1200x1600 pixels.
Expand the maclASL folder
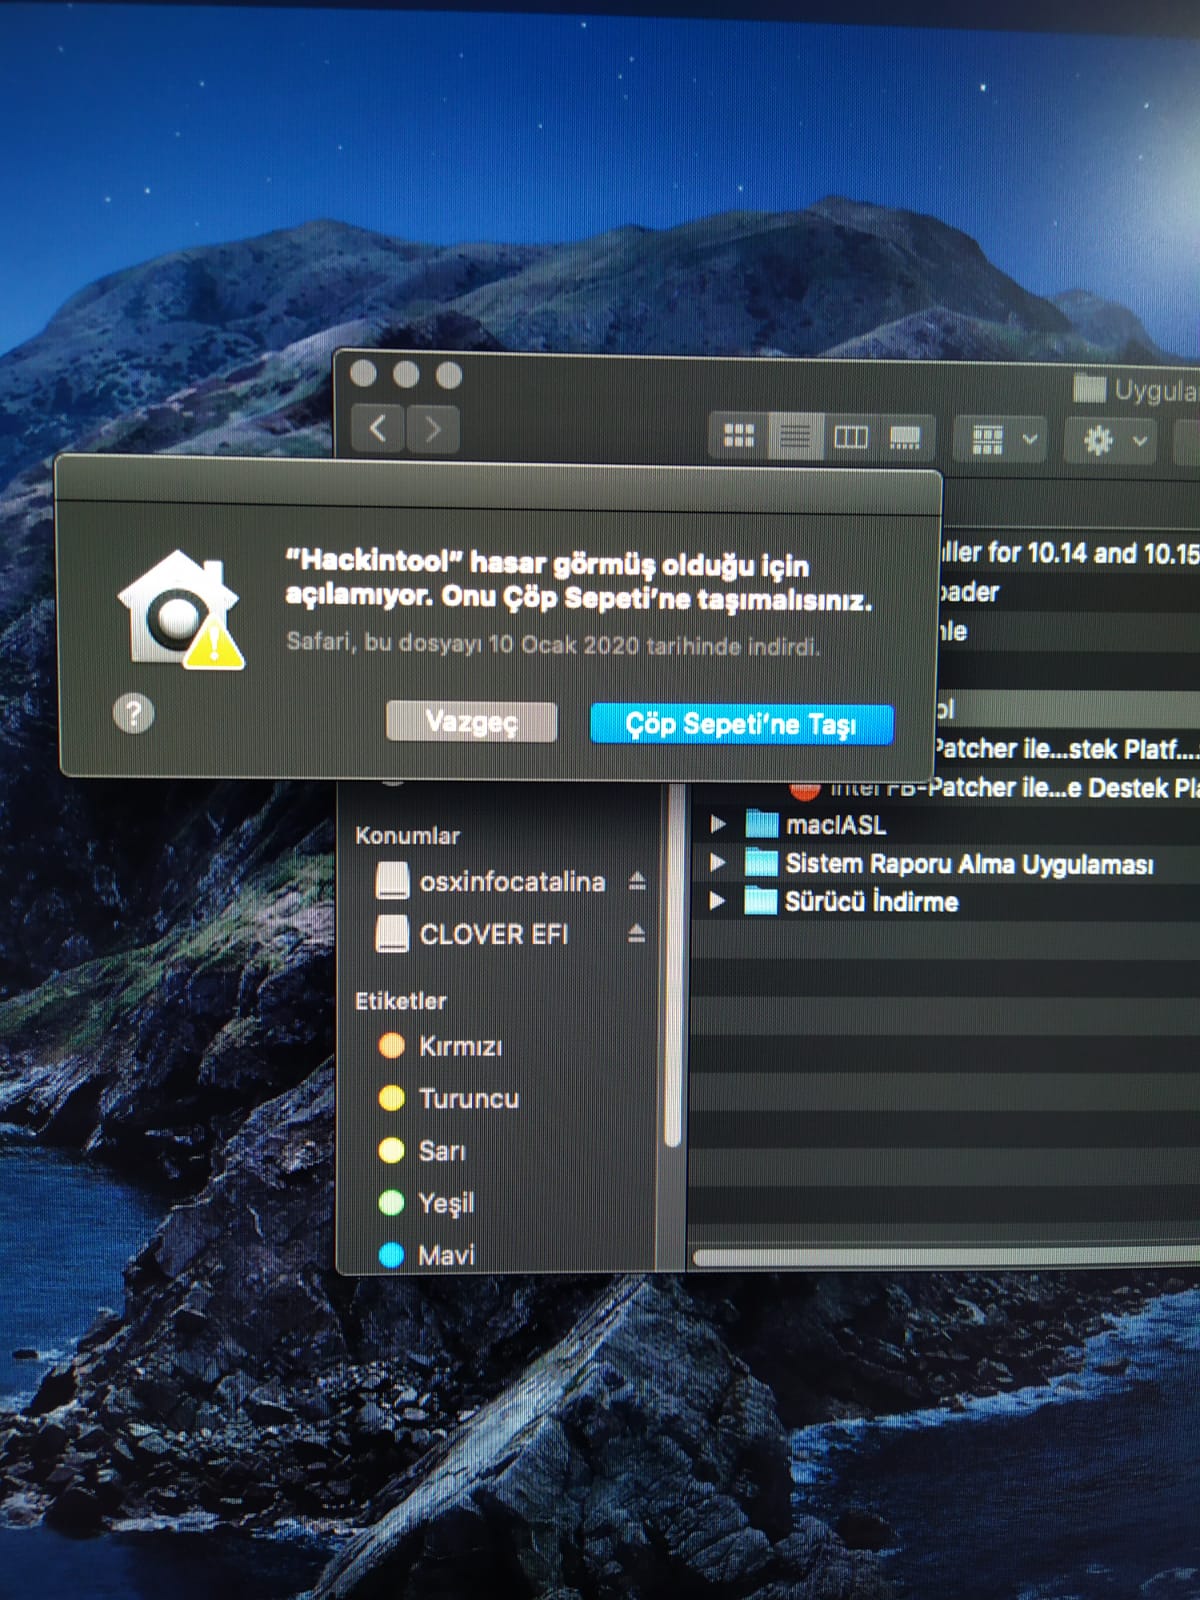(x=717, y=824)
